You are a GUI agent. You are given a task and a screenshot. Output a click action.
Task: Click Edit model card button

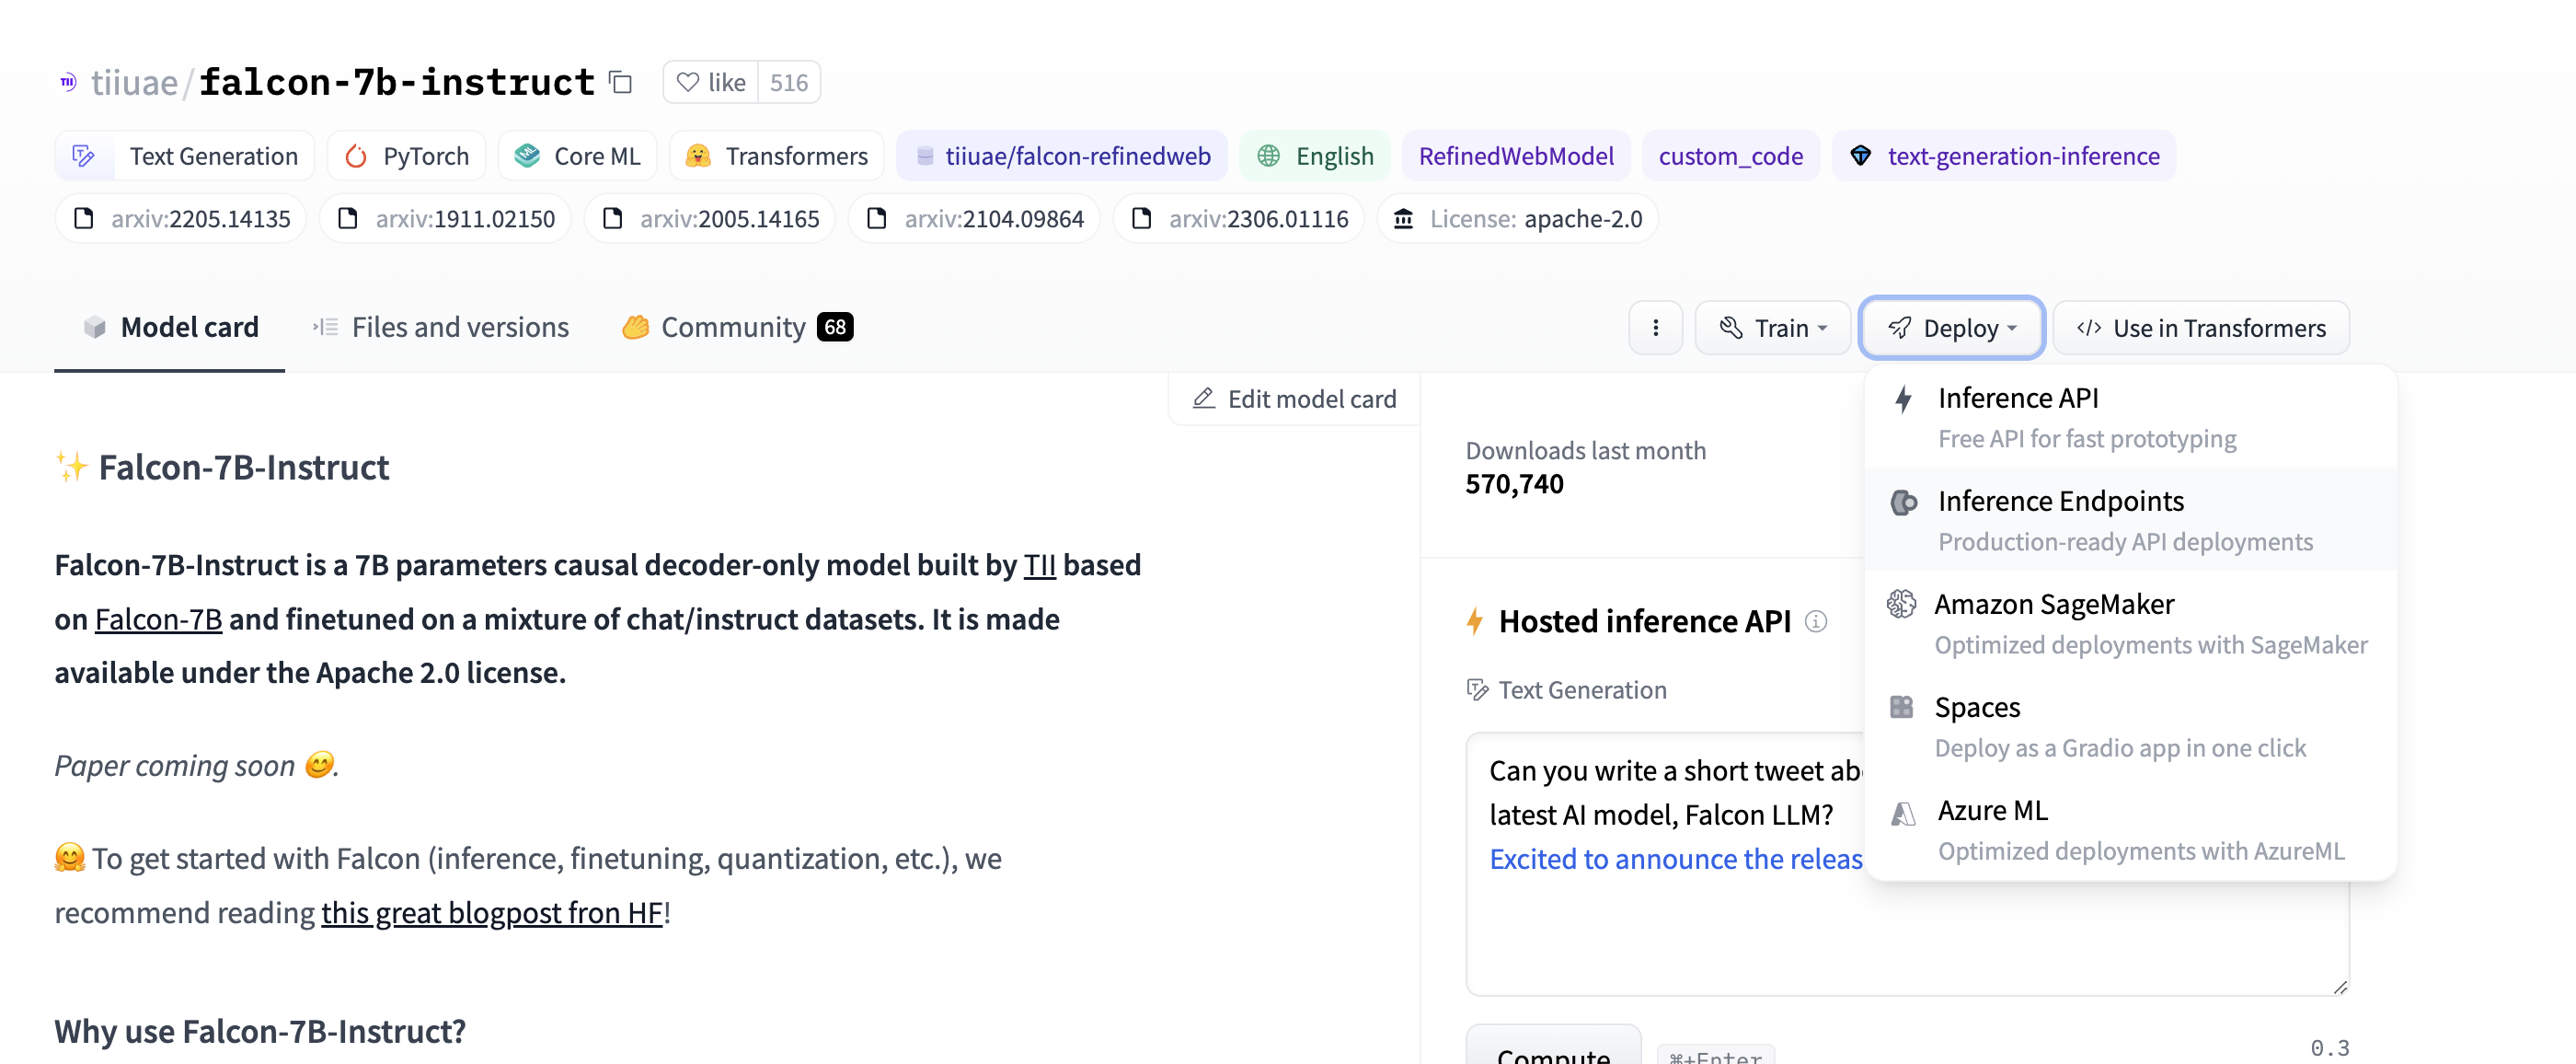(1294, 399)
